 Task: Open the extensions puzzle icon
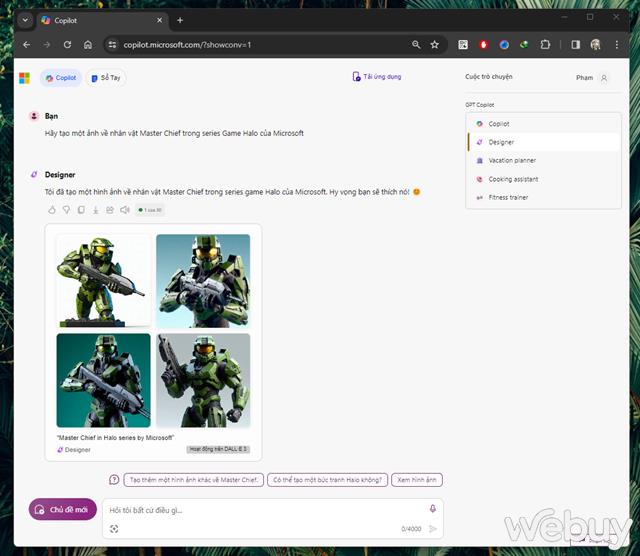click(545, 44)
